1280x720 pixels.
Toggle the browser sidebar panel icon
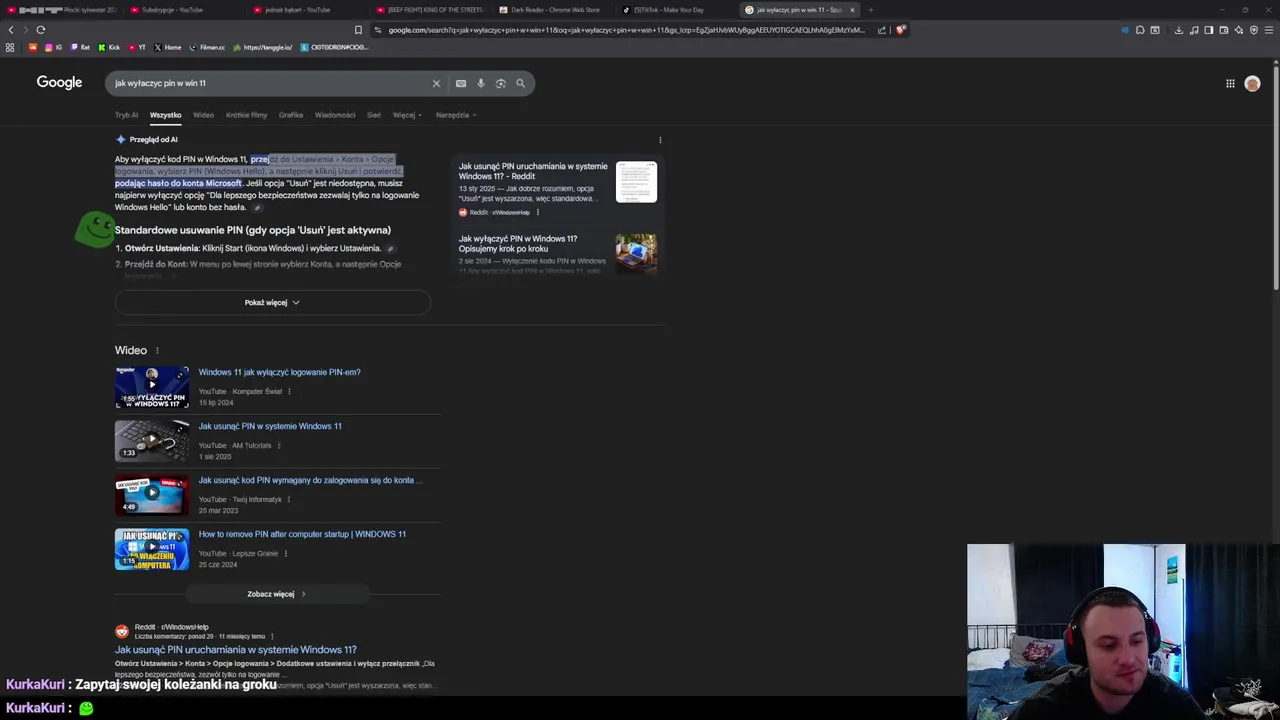1209,30
